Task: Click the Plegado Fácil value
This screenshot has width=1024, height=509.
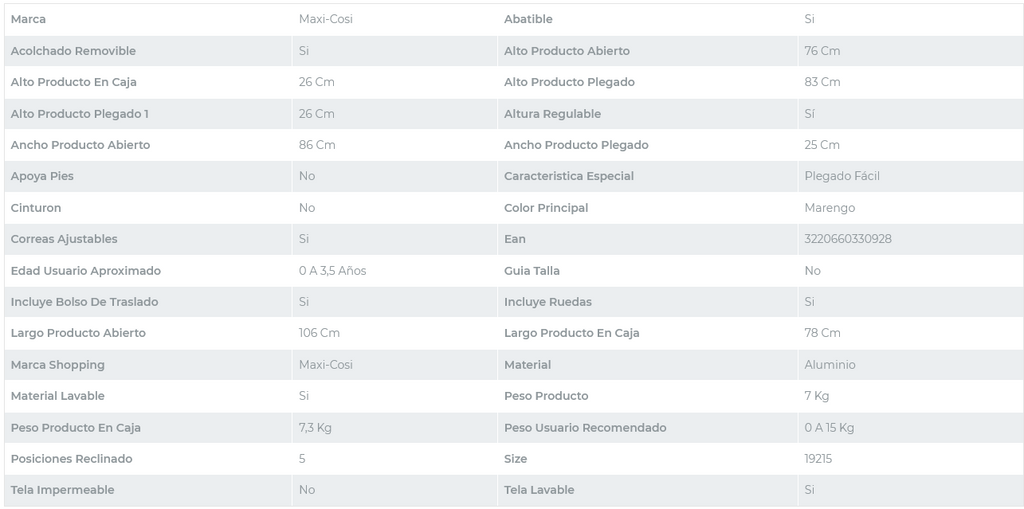Action: tap(841, 176)
